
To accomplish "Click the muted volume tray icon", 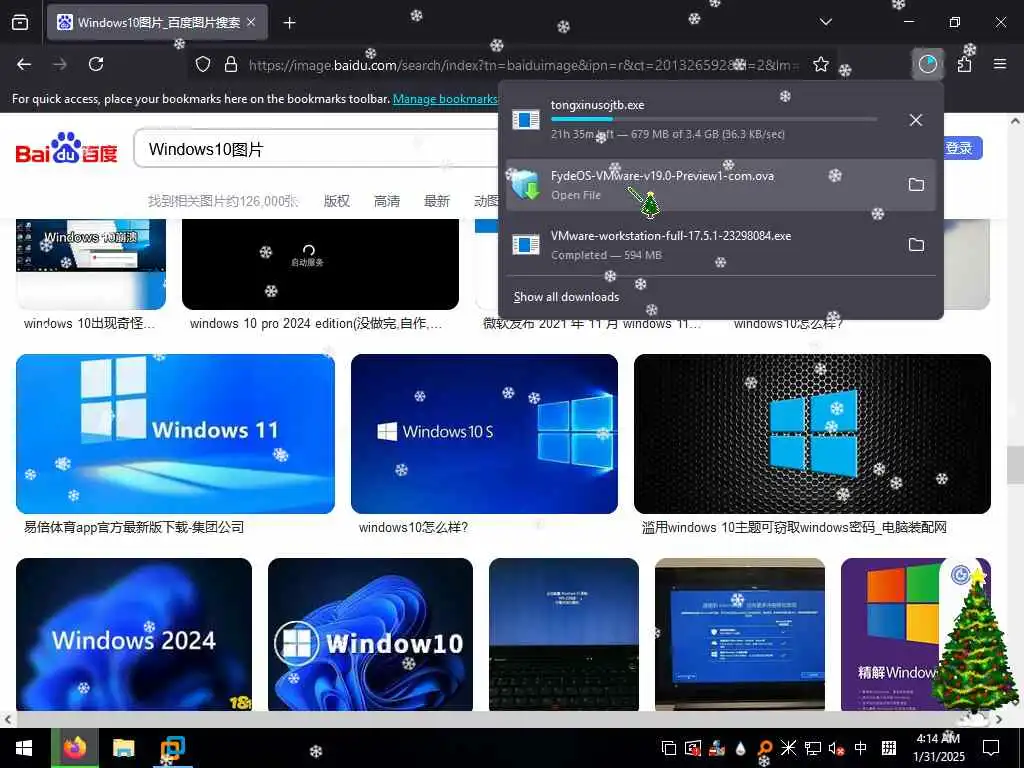I will tap(836, 748).
